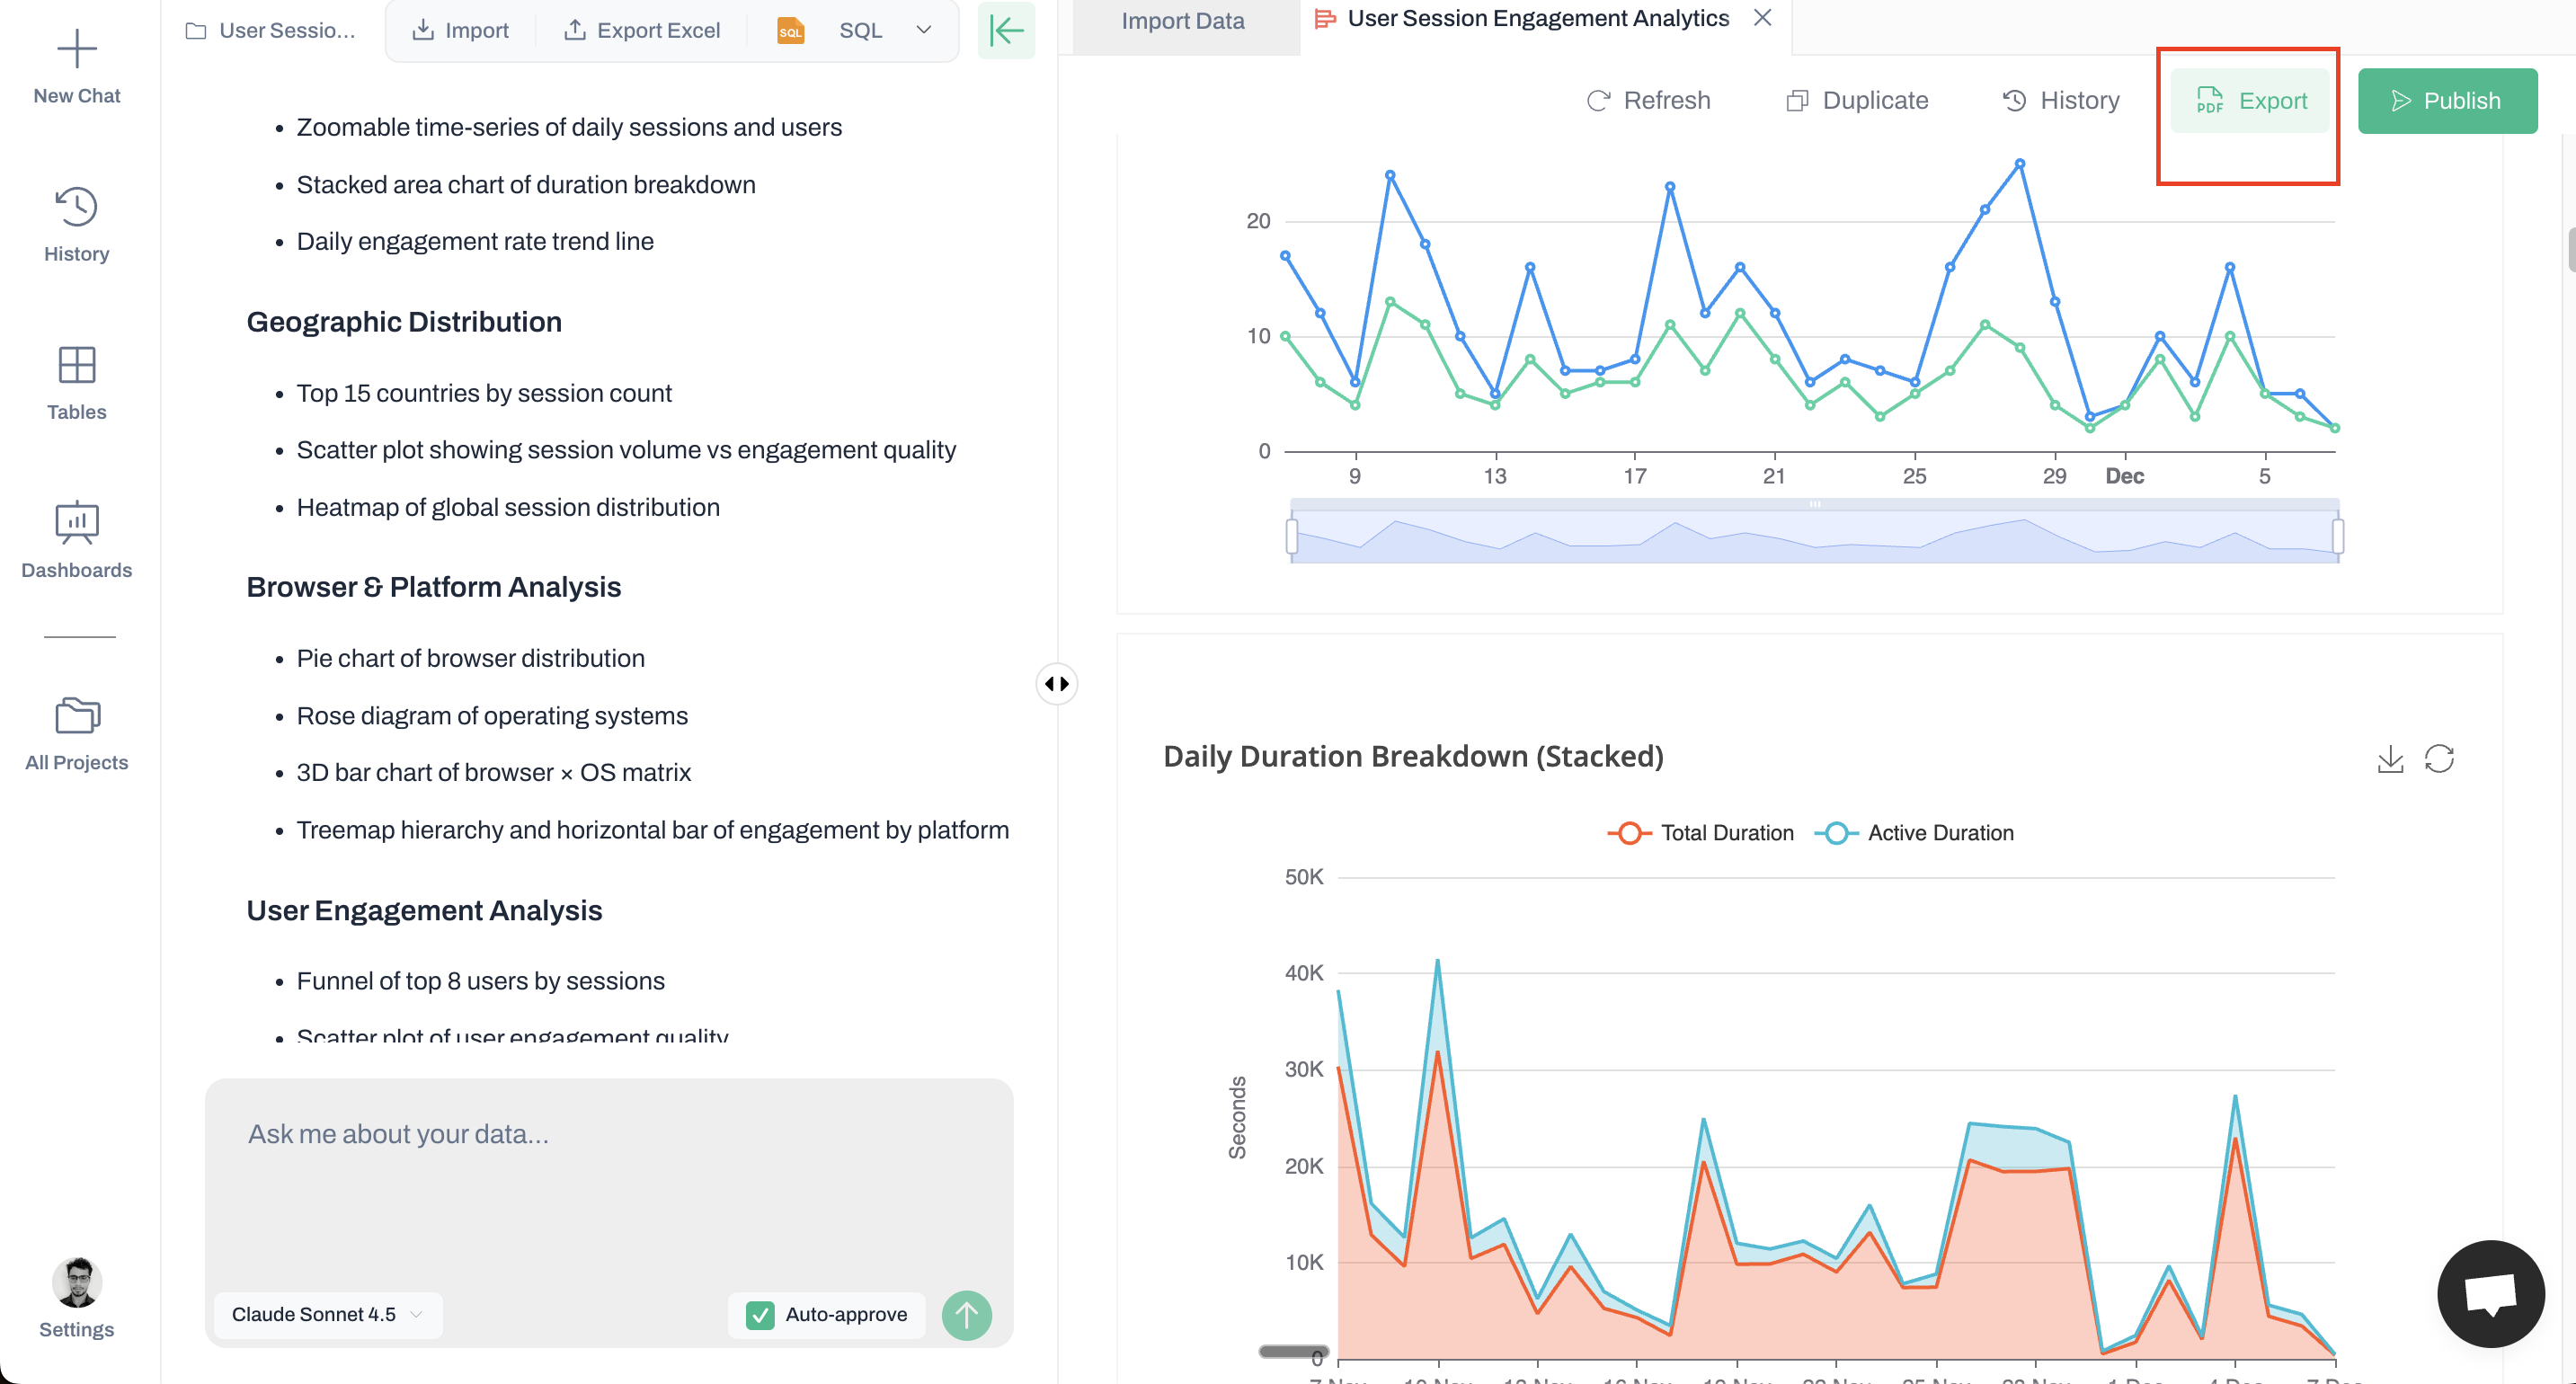The width and height of the screenshot is (2576, 1384).
Task: Download Daily Duration Breakdown chart
Action: point(2390,759)
